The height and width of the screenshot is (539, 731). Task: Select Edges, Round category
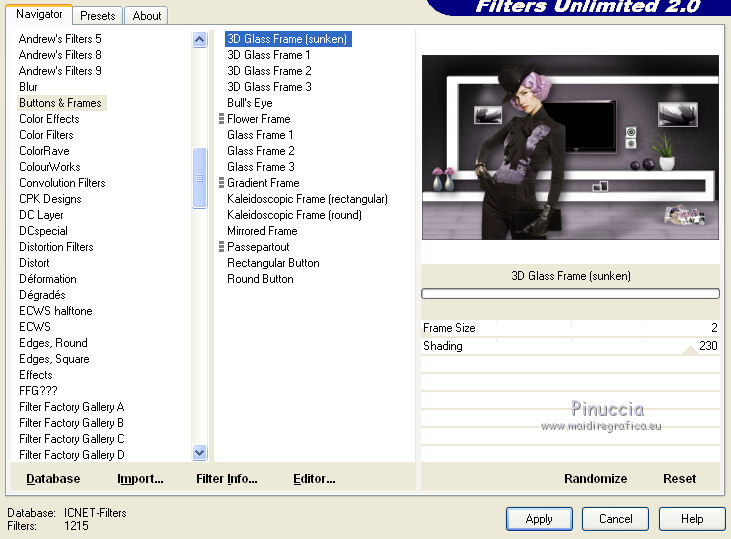53,343
